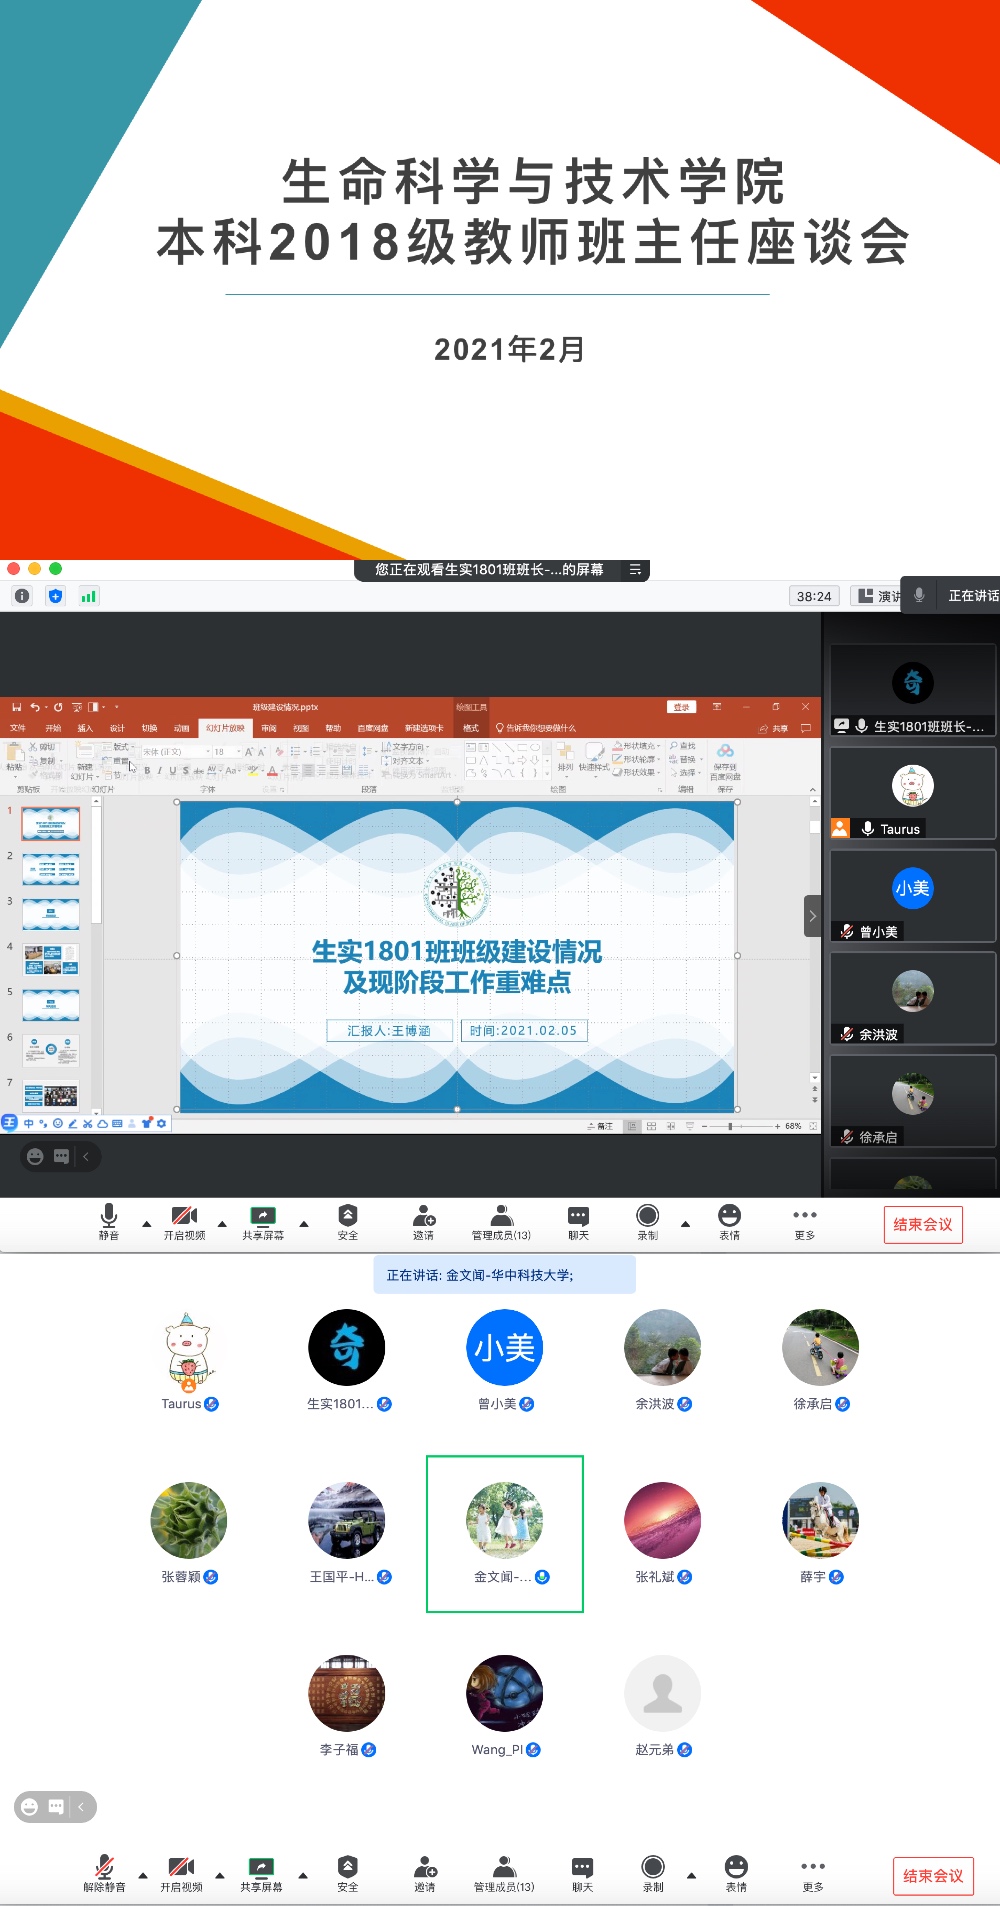Expand audio options arrow beside 静音
1000x1906 pixels.
pos(147,1224)
